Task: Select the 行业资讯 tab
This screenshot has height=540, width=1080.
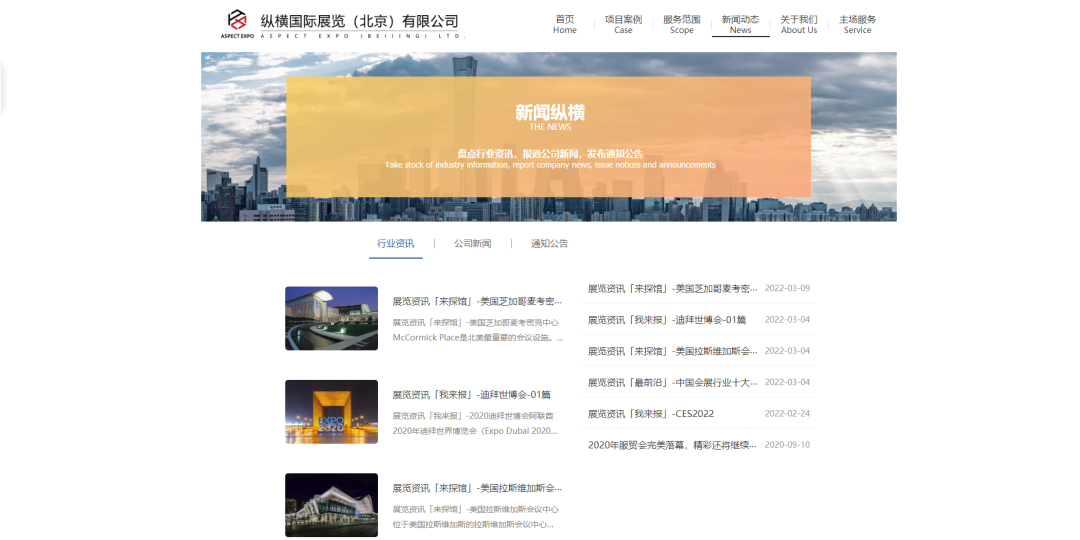Action: pos(396,244)
